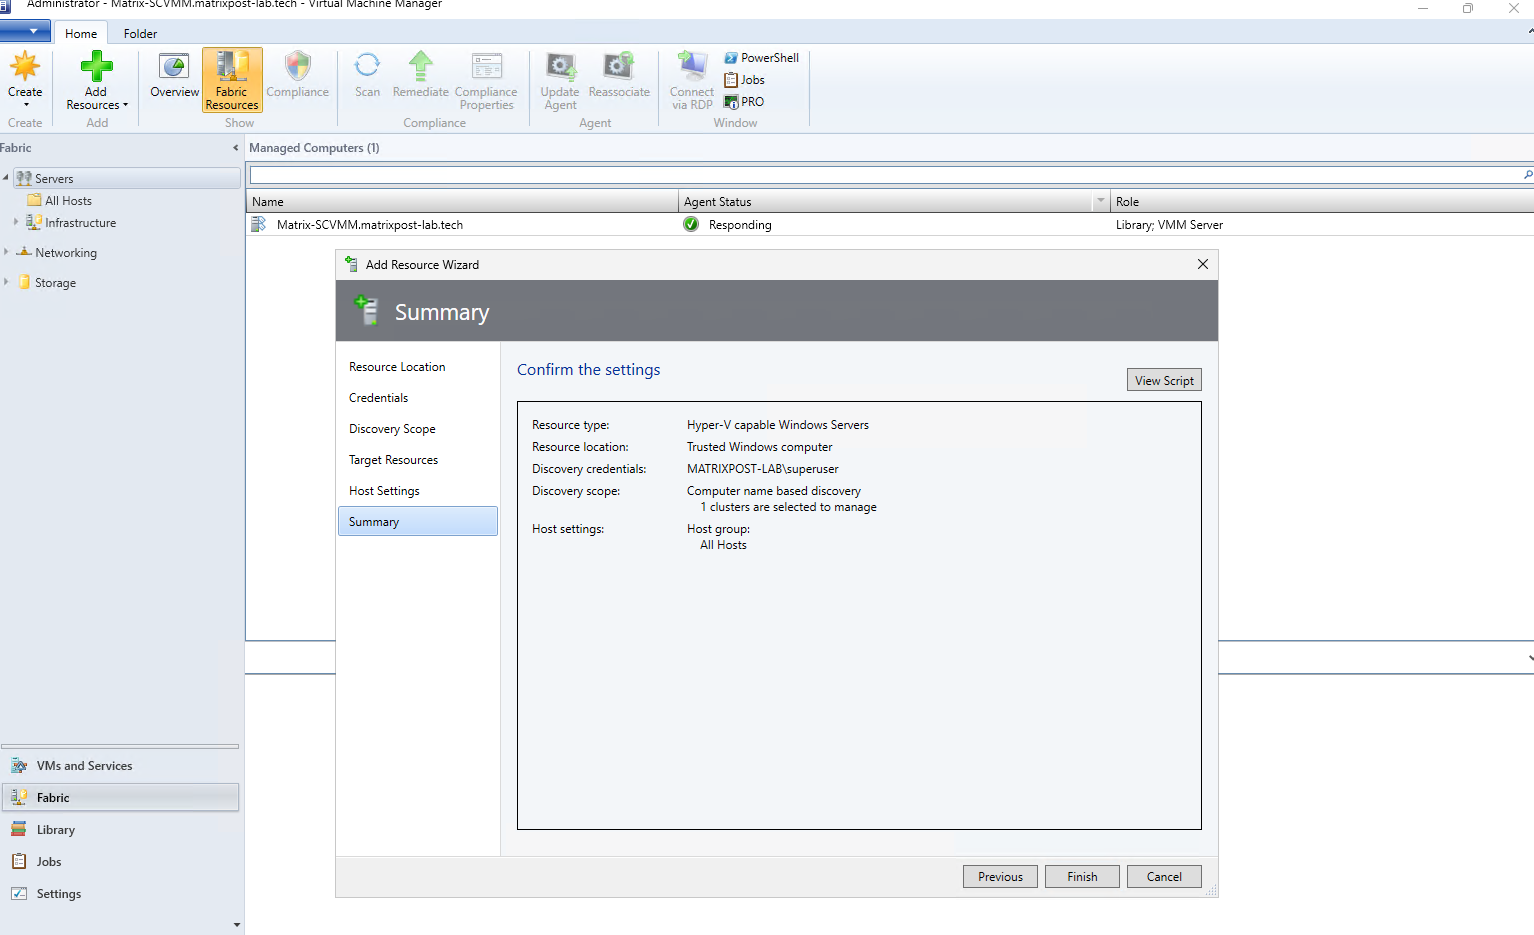Click the search magnifier icon
1534x935 pixels.
pos(1527,175)
